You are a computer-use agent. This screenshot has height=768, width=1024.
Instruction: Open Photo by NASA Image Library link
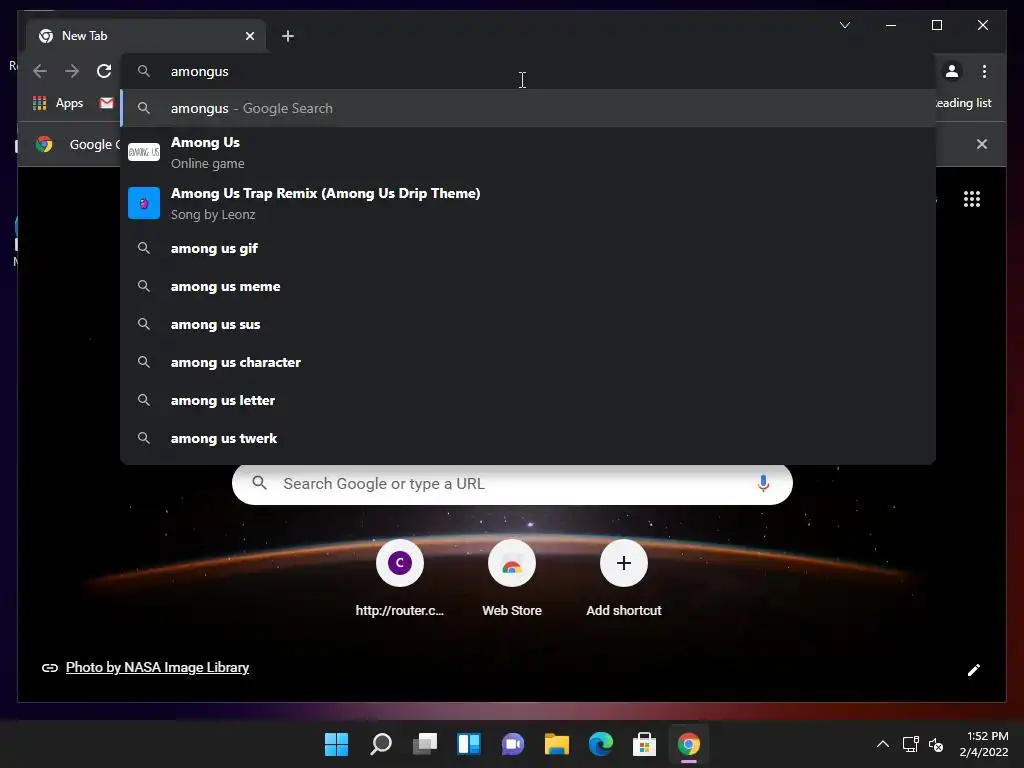[157, 667]
